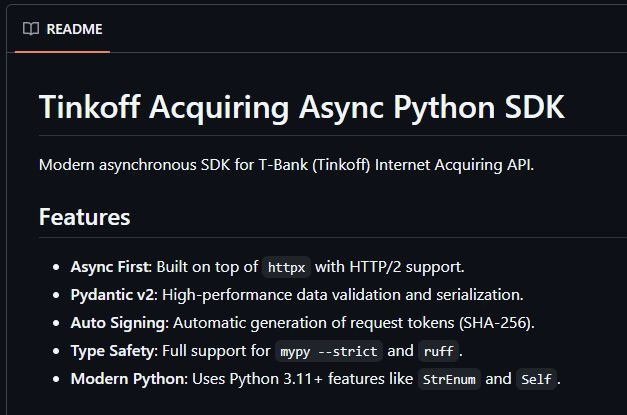627x415 pixels.
Task: Click the ruff inline code label
Action: 437,351
